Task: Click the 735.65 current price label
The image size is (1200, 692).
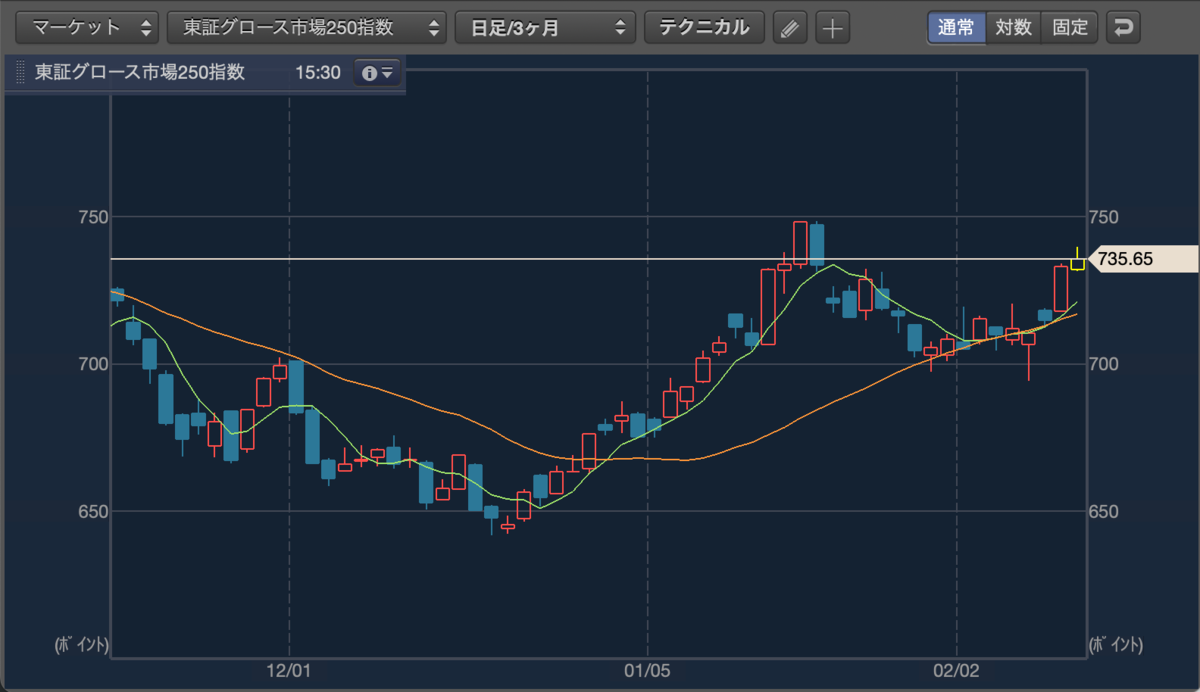Action: tap(1141, 259)
